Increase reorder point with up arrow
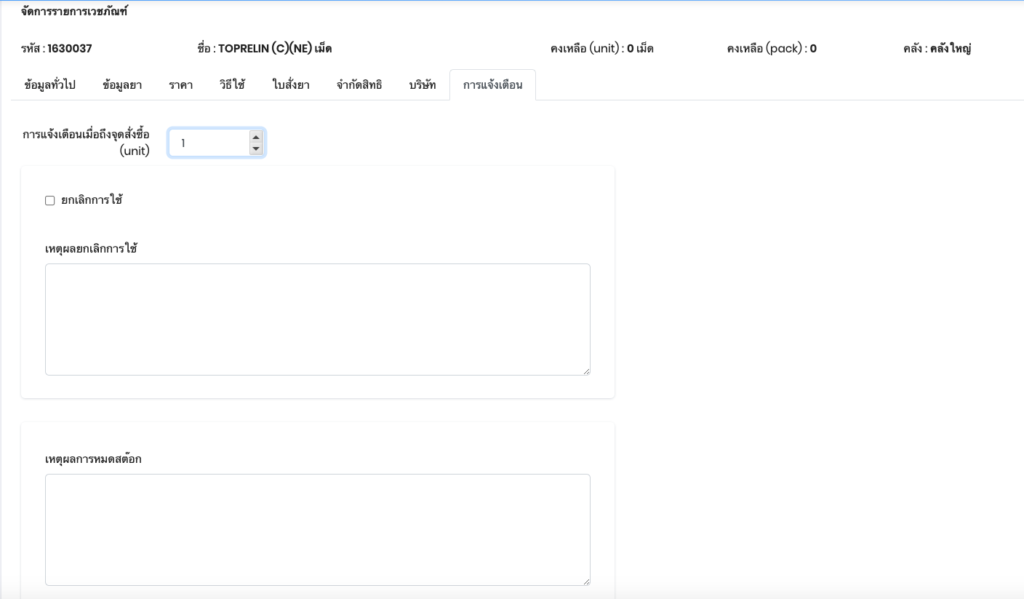This screenshot has width=1024, height=599. tap(256, 137)
